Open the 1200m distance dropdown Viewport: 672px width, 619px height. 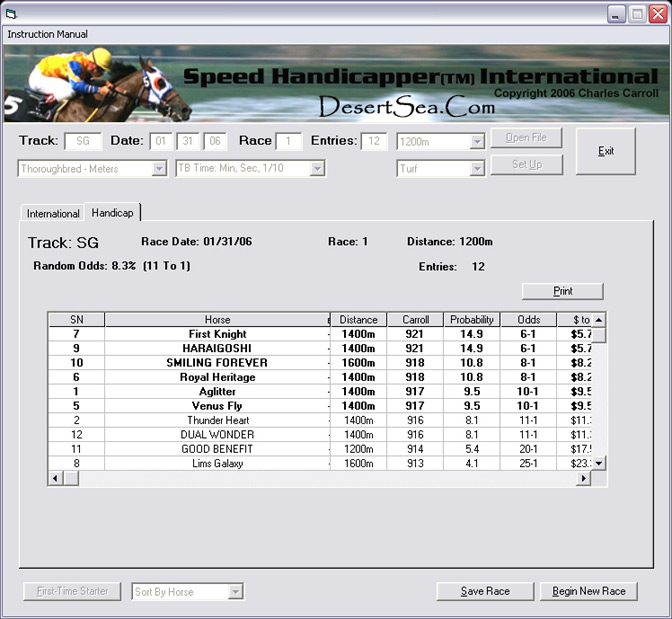pos(477,141)
